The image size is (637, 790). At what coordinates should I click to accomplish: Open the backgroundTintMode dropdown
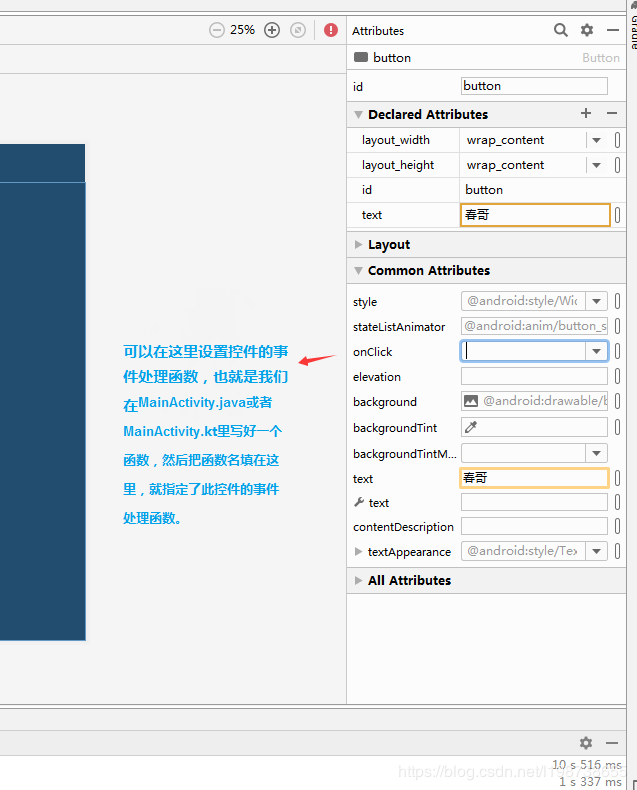(597, 453)
